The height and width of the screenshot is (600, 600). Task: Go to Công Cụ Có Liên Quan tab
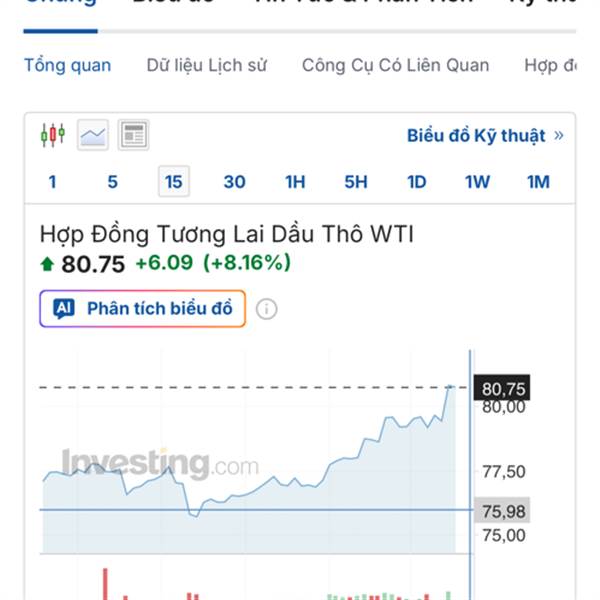(x=395, y=66)
